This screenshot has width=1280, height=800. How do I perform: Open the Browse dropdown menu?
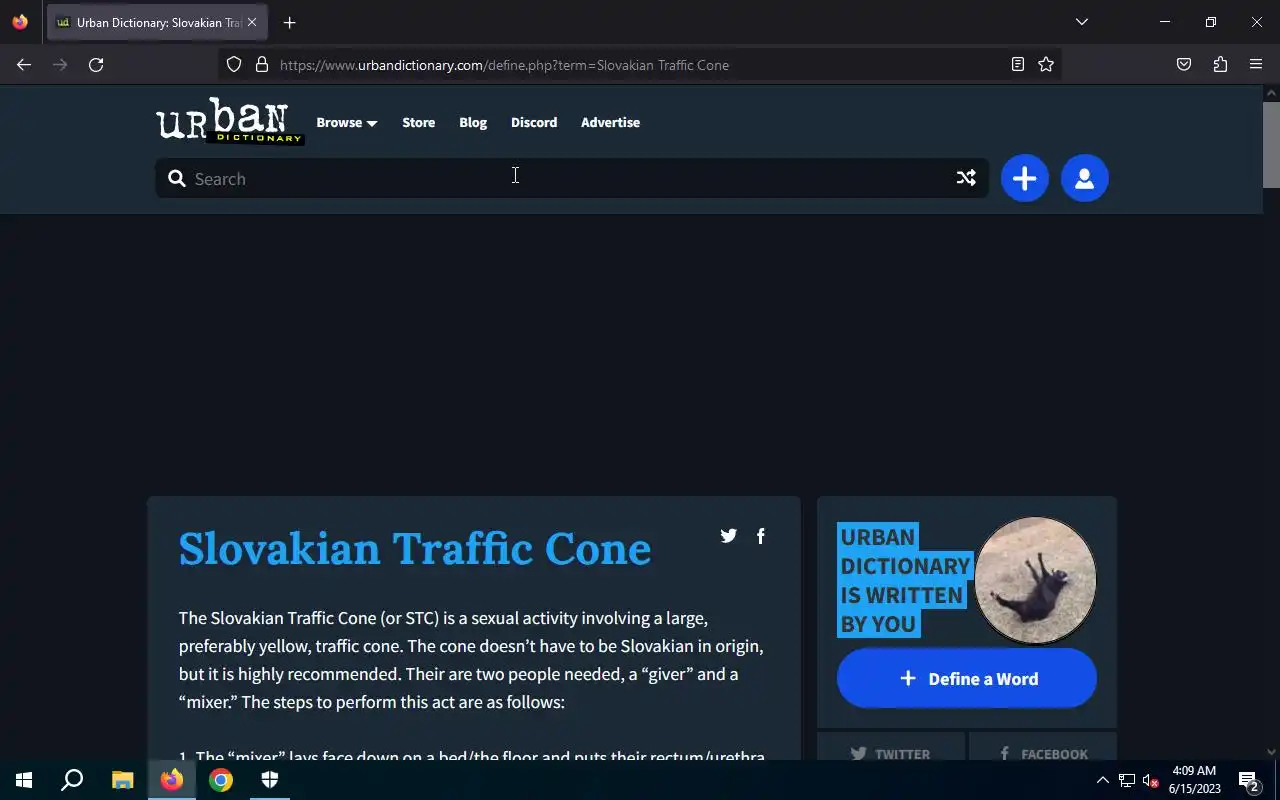[x=346, y=122]
